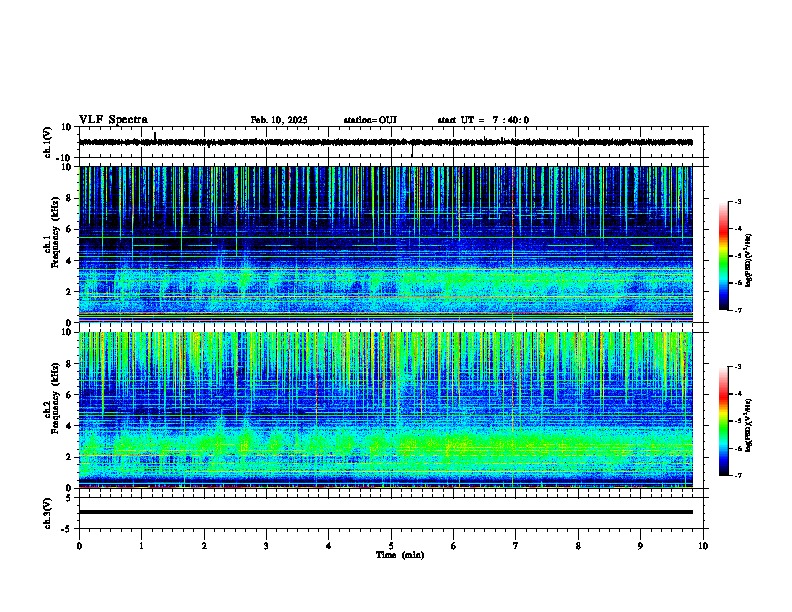Screen dimensions: 792x612
Task: Click the "8" kHz tick on ch.2 frequency axis
Action: (69, 364)
